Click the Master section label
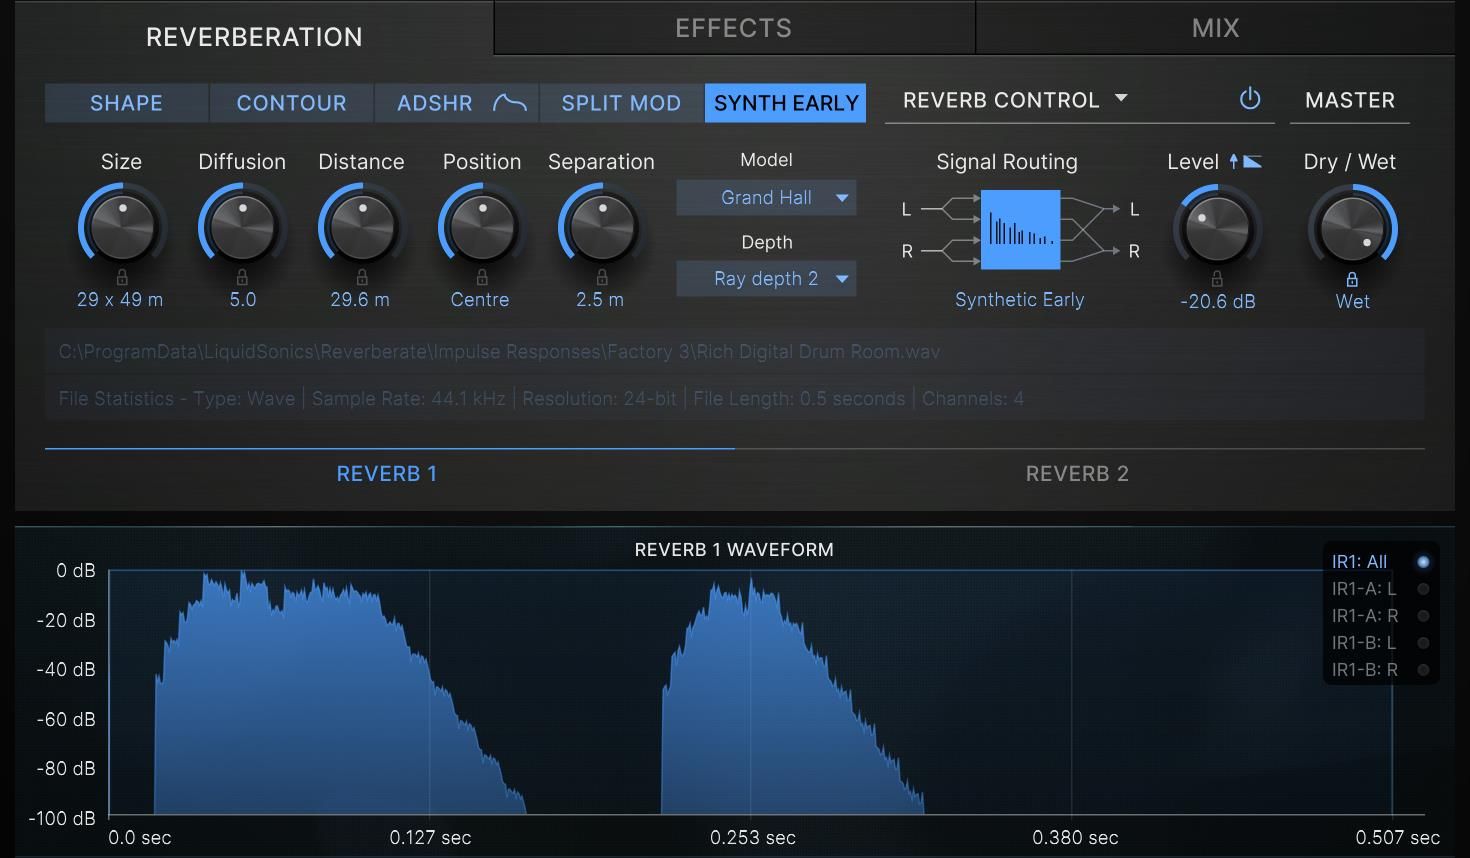This screenshot has height=858, width=1470. 1350,100
